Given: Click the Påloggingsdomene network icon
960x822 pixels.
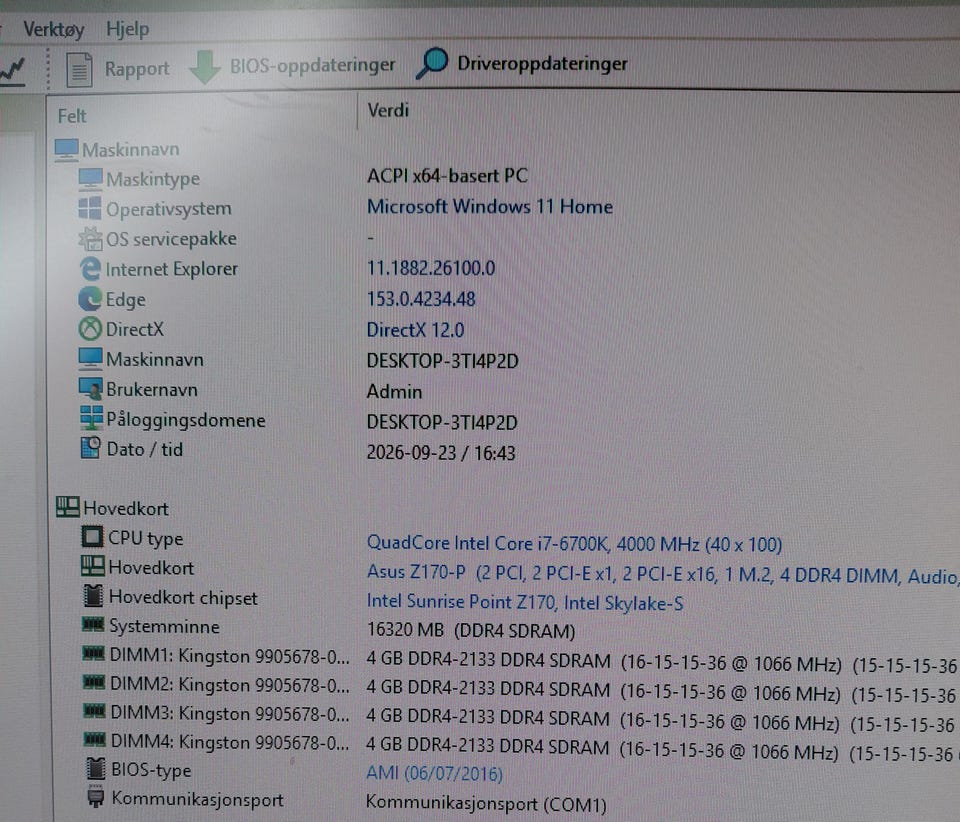Looking at the screenshot, I should point(91,419).
